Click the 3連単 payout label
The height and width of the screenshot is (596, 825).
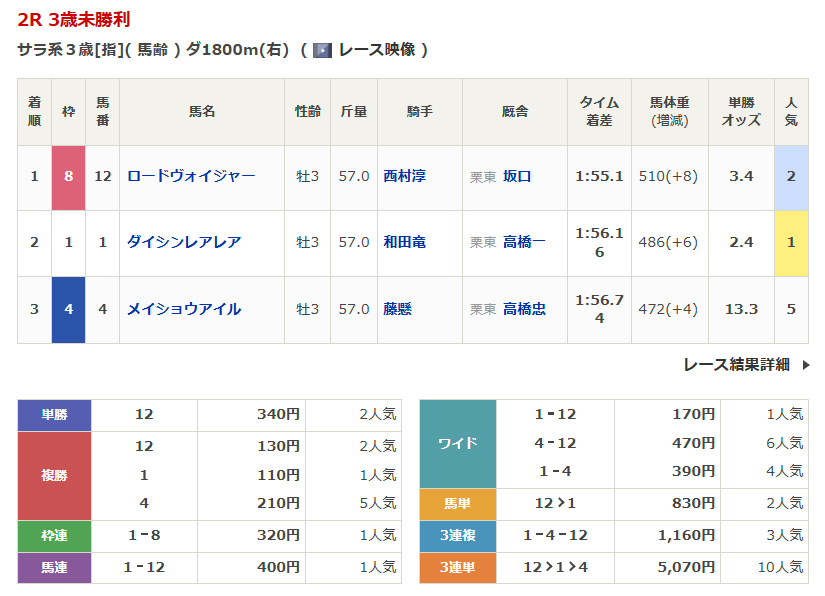[x=457, y=567]
